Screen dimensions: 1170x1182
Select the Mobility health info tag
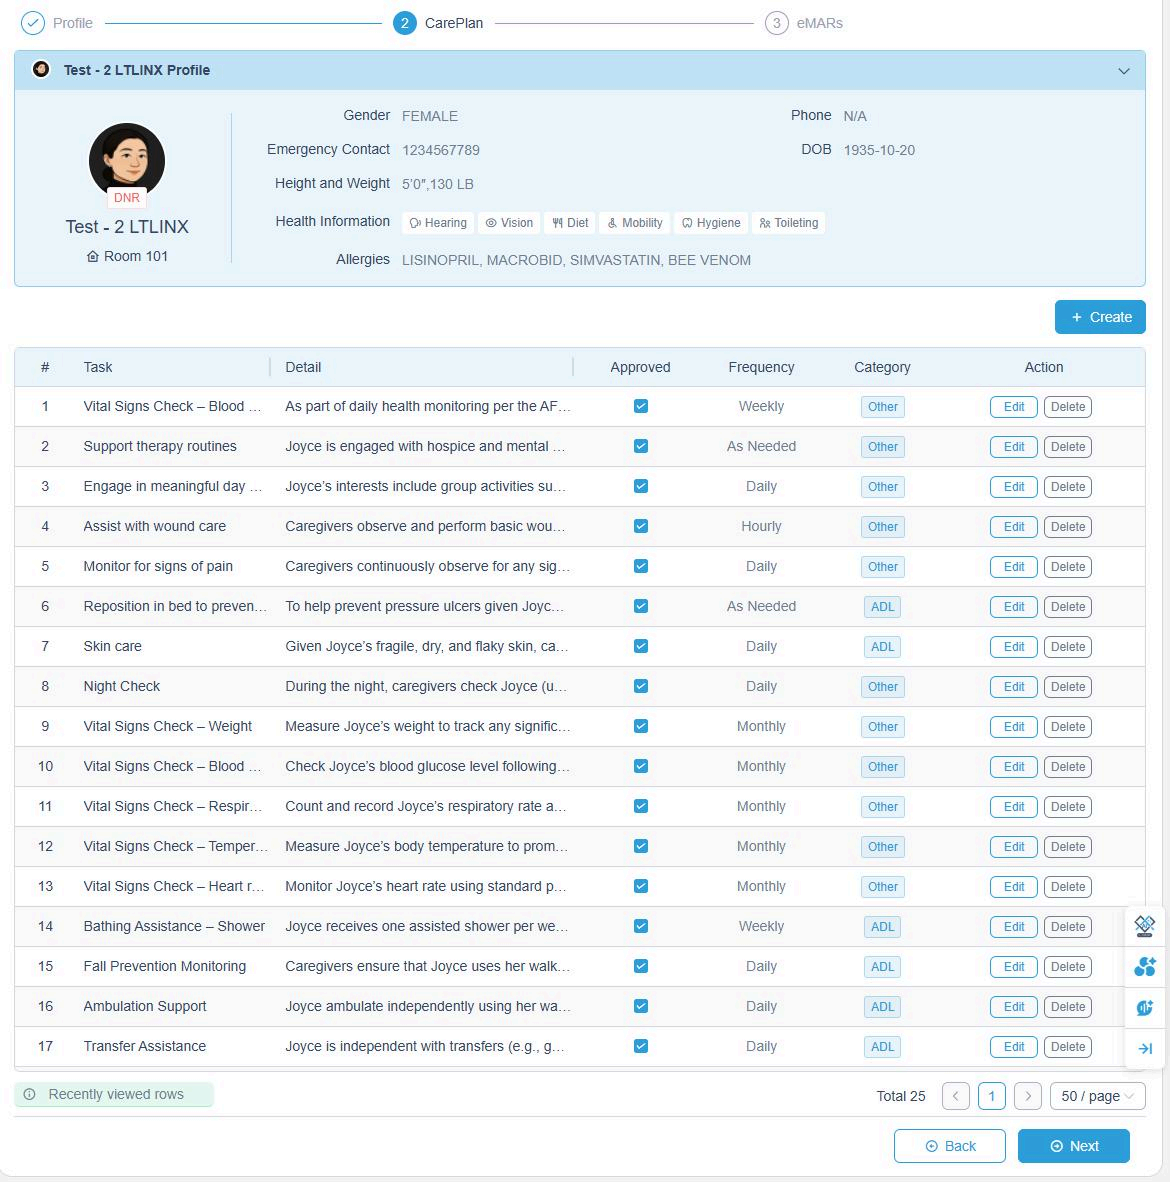(x=635, y=223)
